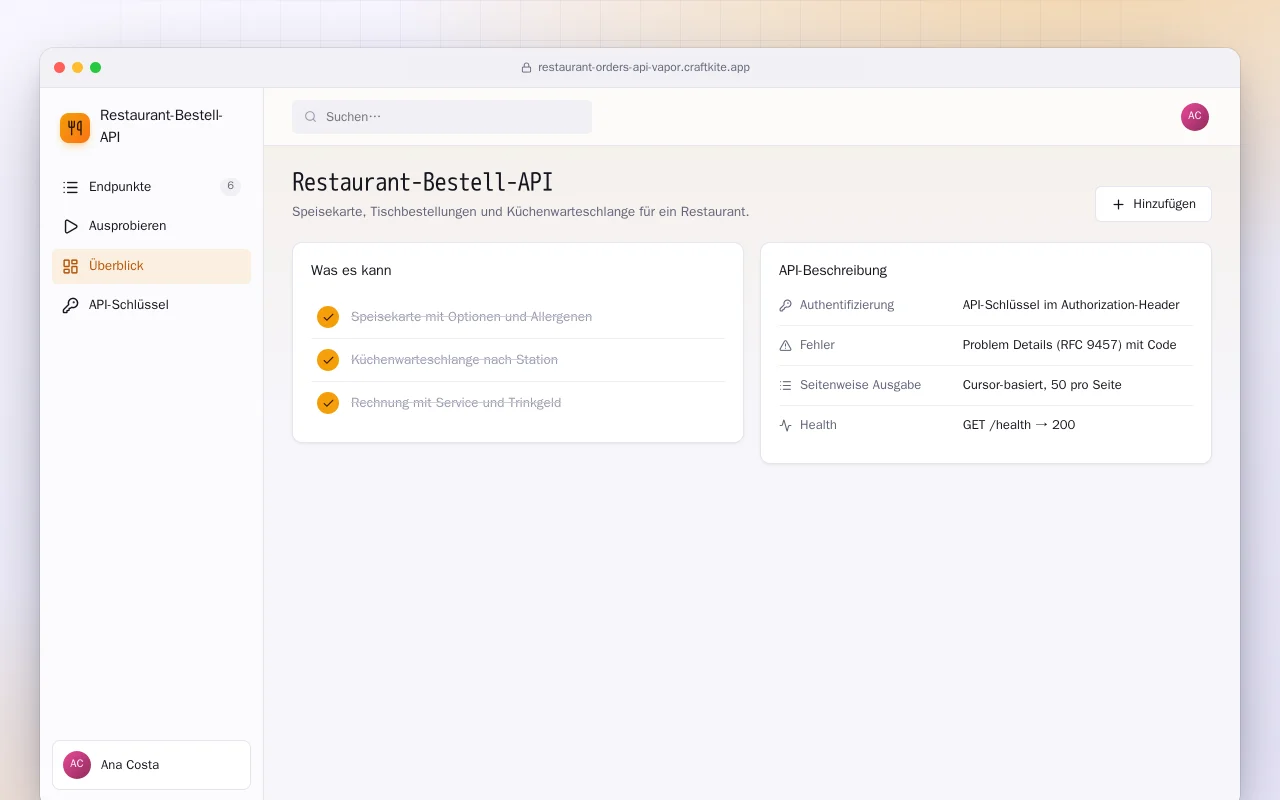Click the key icon beside Authentifizierung

(x=785, y=305)
